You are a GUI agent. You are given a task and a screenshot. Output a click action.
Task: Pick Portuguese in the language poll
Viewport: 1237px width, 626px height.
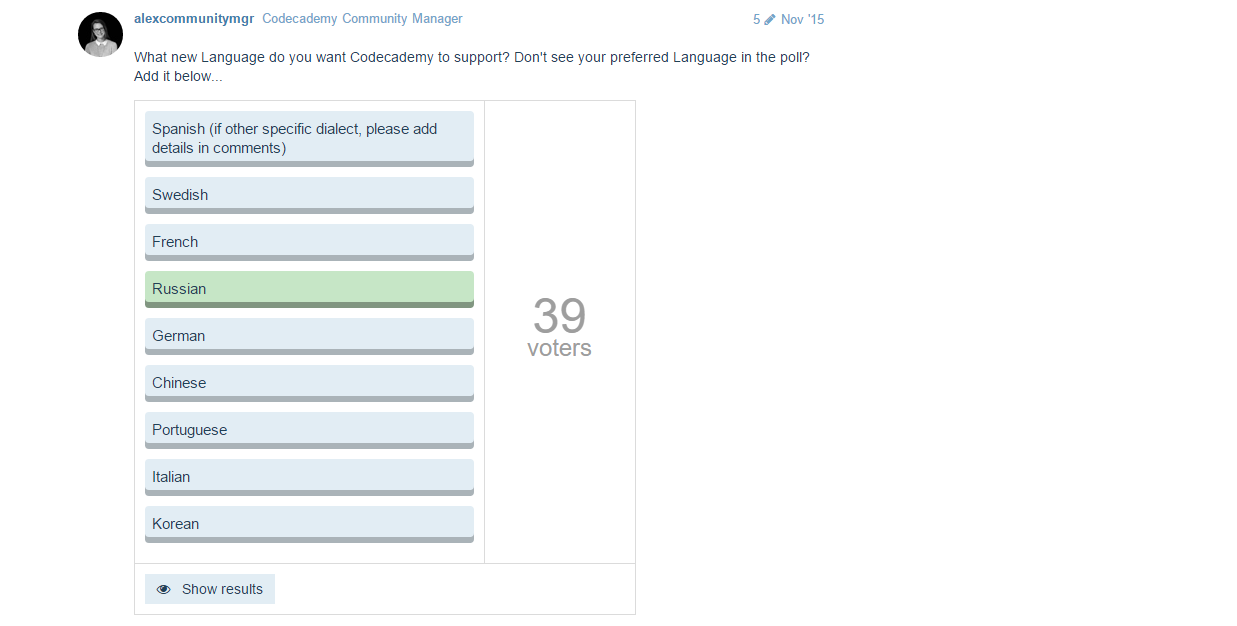309,430
